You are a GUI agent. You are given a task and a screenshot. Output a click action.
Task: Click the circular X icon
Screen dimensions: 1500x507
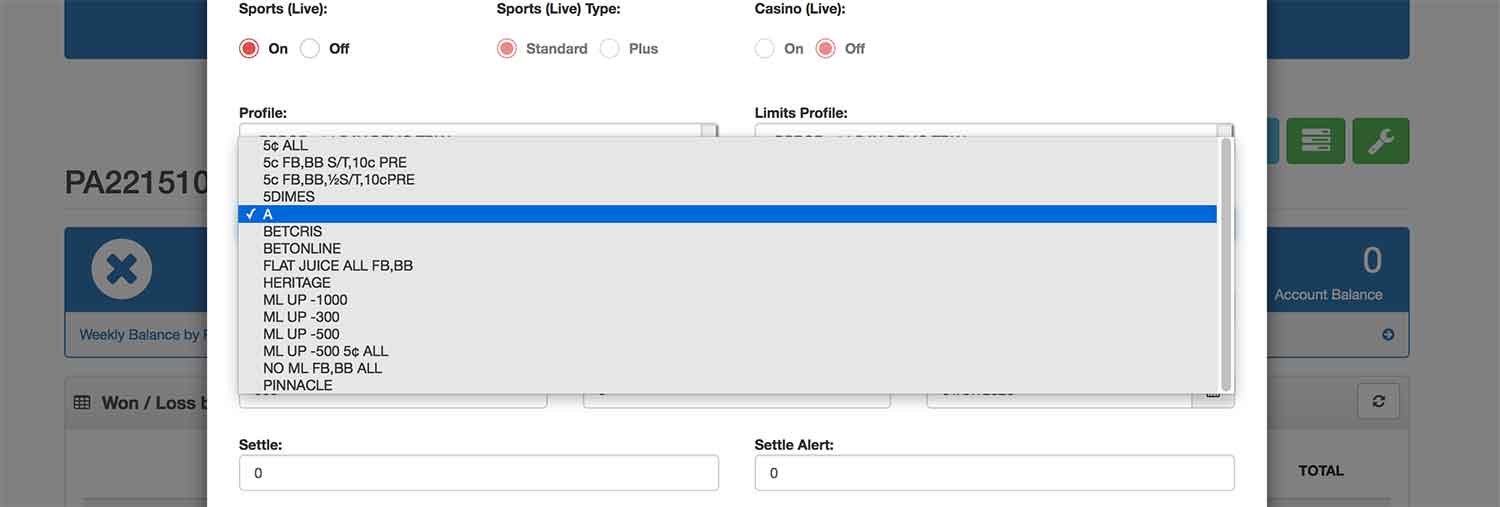122,270
